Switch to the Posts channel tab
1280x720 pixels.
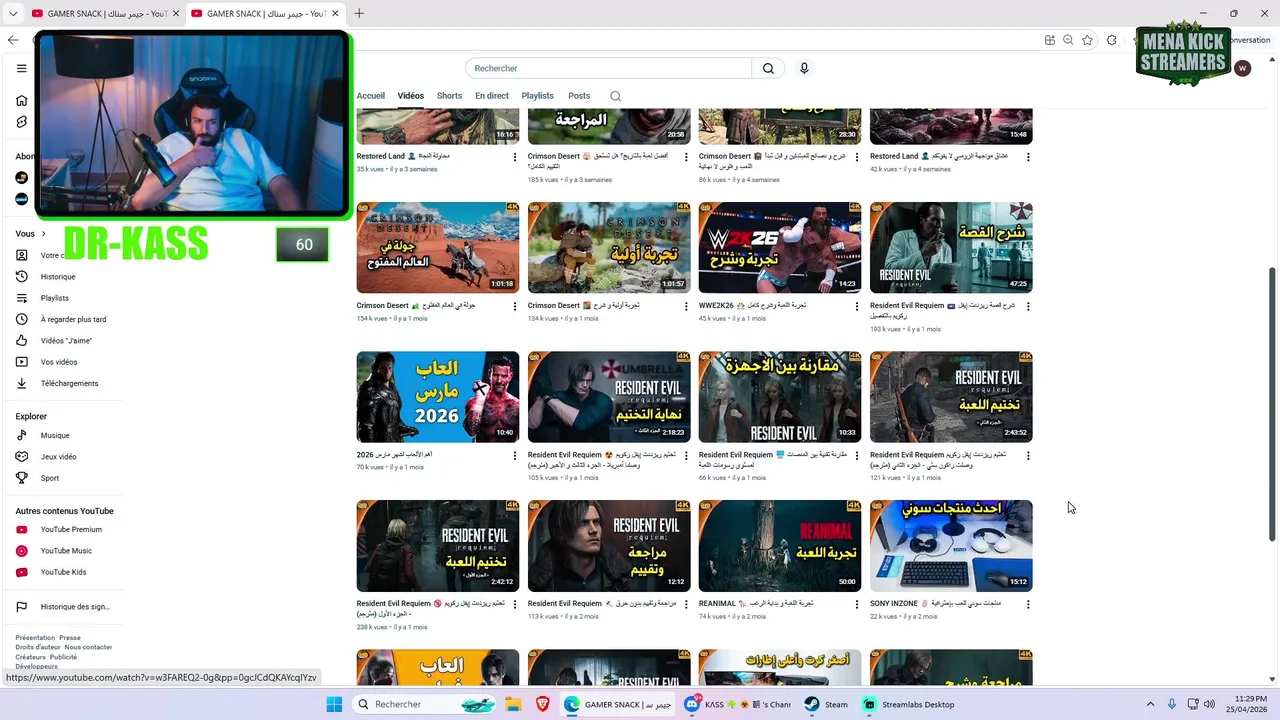click(579, 96)
